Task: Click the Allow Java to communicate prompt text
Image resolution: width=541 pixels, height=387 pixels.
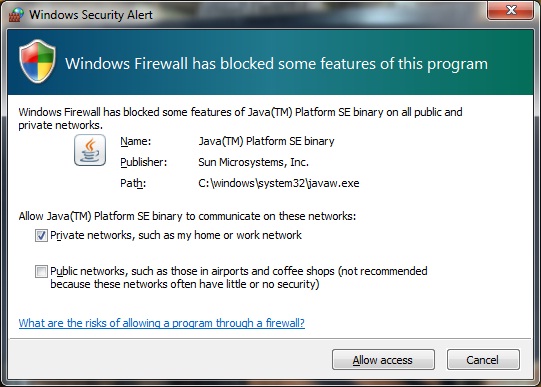Action: pyautogui.click(x=187, y=216)
